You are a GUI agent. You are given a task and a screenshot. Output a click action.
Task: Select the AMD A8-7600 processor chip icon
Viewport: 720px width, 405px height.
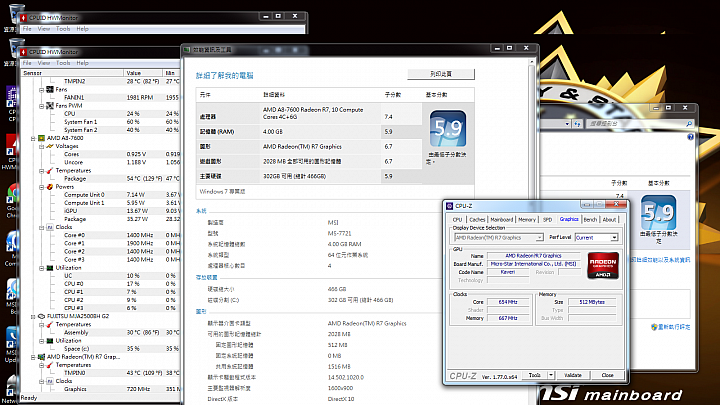click(x=41, y=138)
